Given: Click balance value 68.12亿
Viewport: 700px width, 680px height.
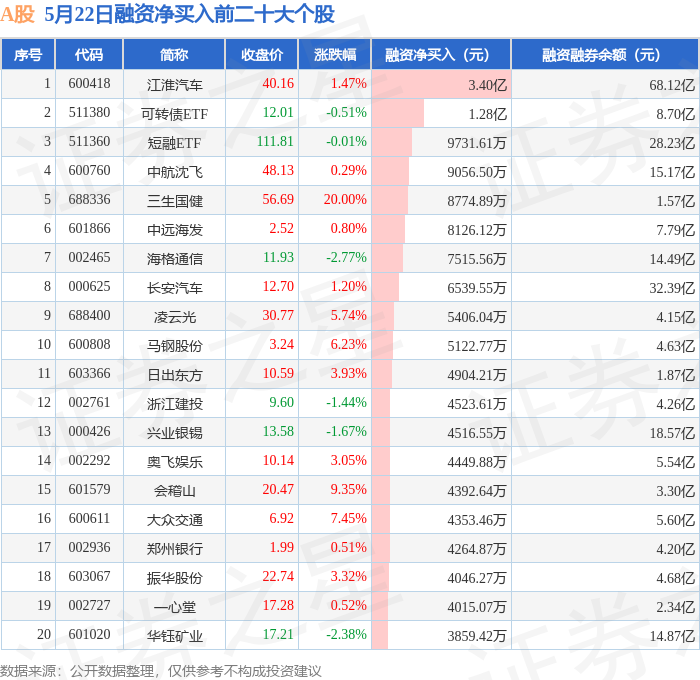Looking at the screenshot, I should click(x=672, y=84).
